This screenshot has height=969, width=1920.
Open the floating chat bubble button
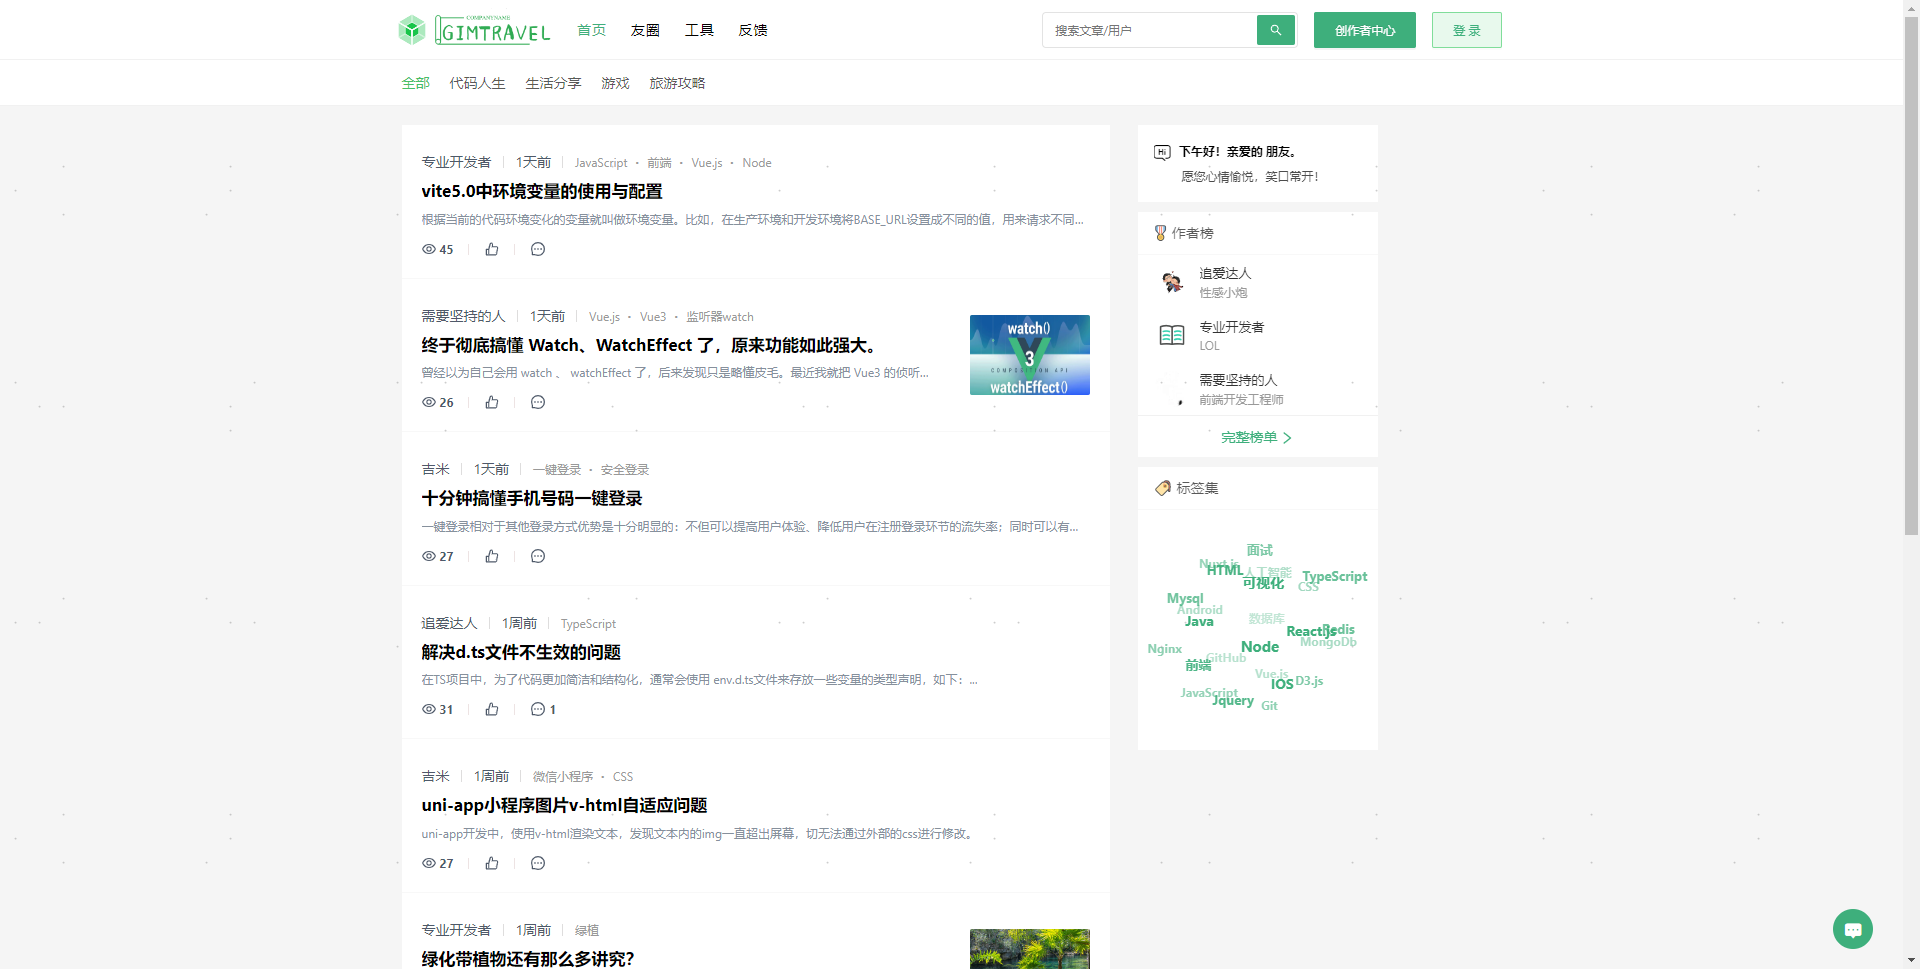pyautogui.click(x=1852, y=929)
